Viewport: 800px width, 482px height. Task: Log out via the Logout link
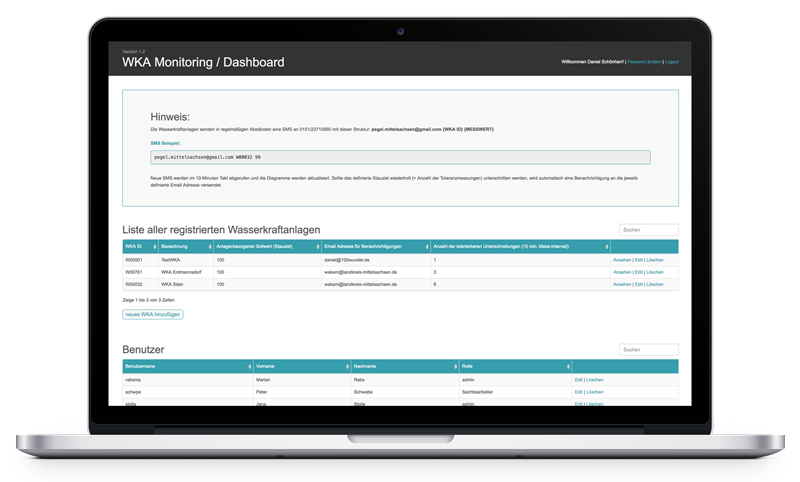tap(672, 62)
